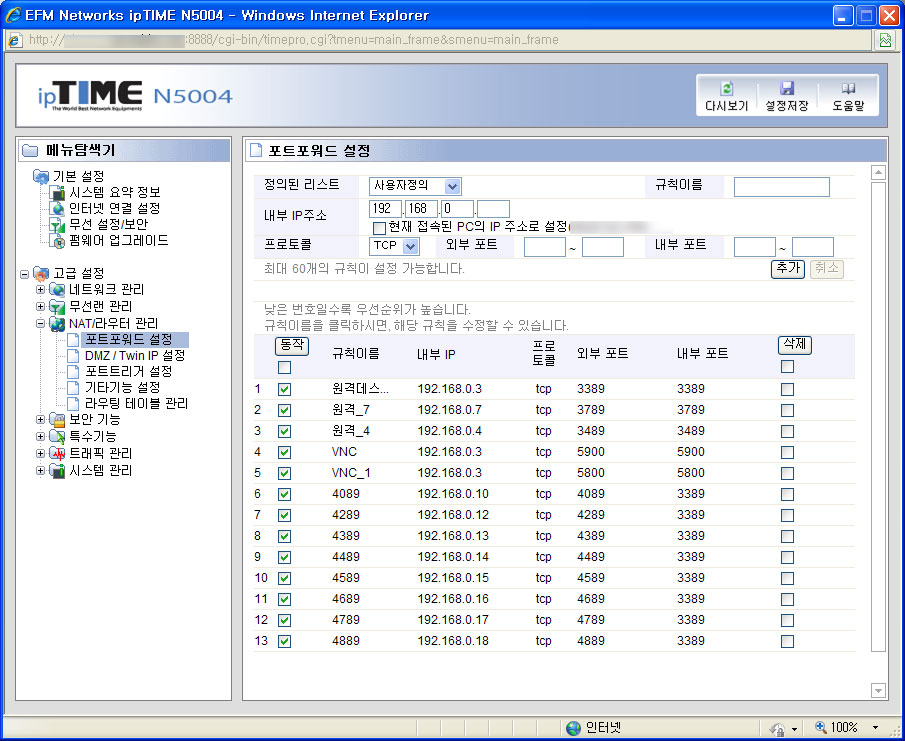Click the page scrollbar down arrow

click(x=878, y=690)
